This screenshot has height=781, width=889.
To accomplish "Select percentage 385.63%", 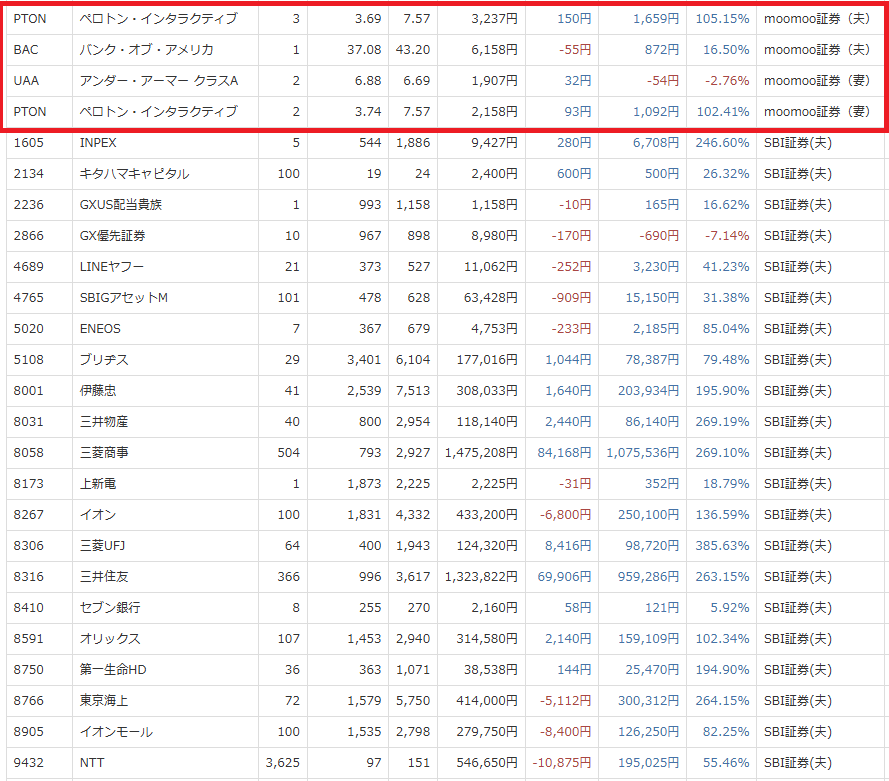I will [722, 546].
